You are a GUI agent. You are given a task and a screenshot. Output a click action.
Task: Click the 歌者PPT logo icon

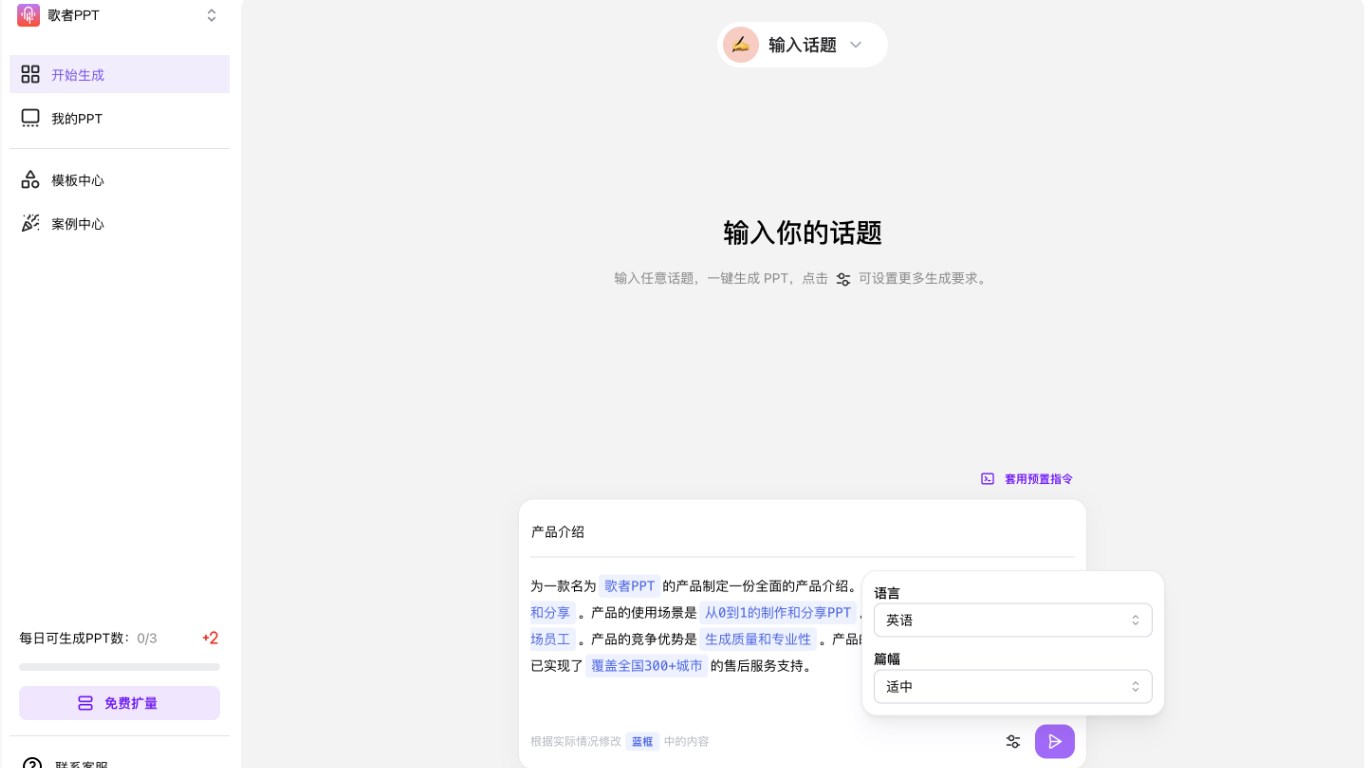(x=28, y=15)
